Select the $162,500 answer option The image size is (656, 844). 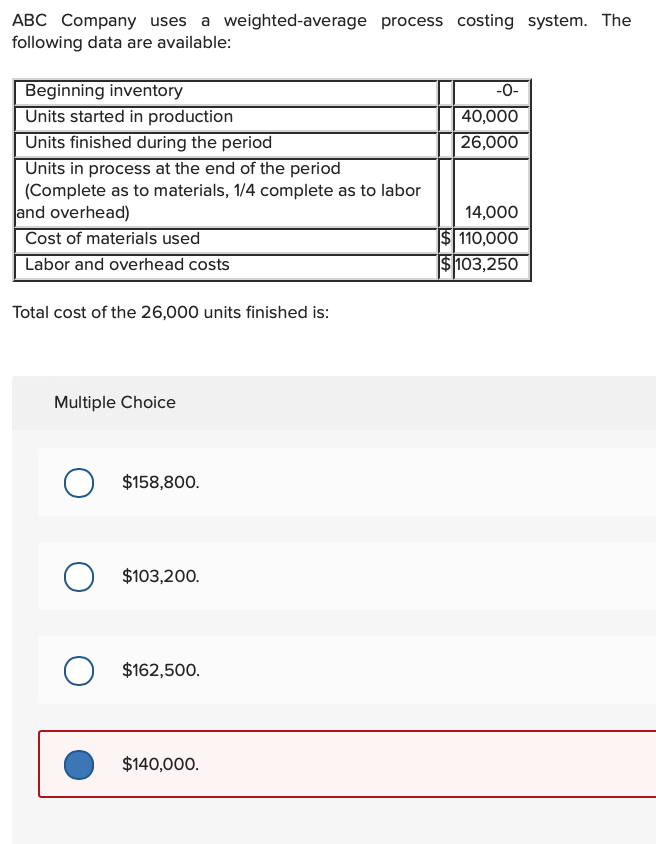pos(79,670)
